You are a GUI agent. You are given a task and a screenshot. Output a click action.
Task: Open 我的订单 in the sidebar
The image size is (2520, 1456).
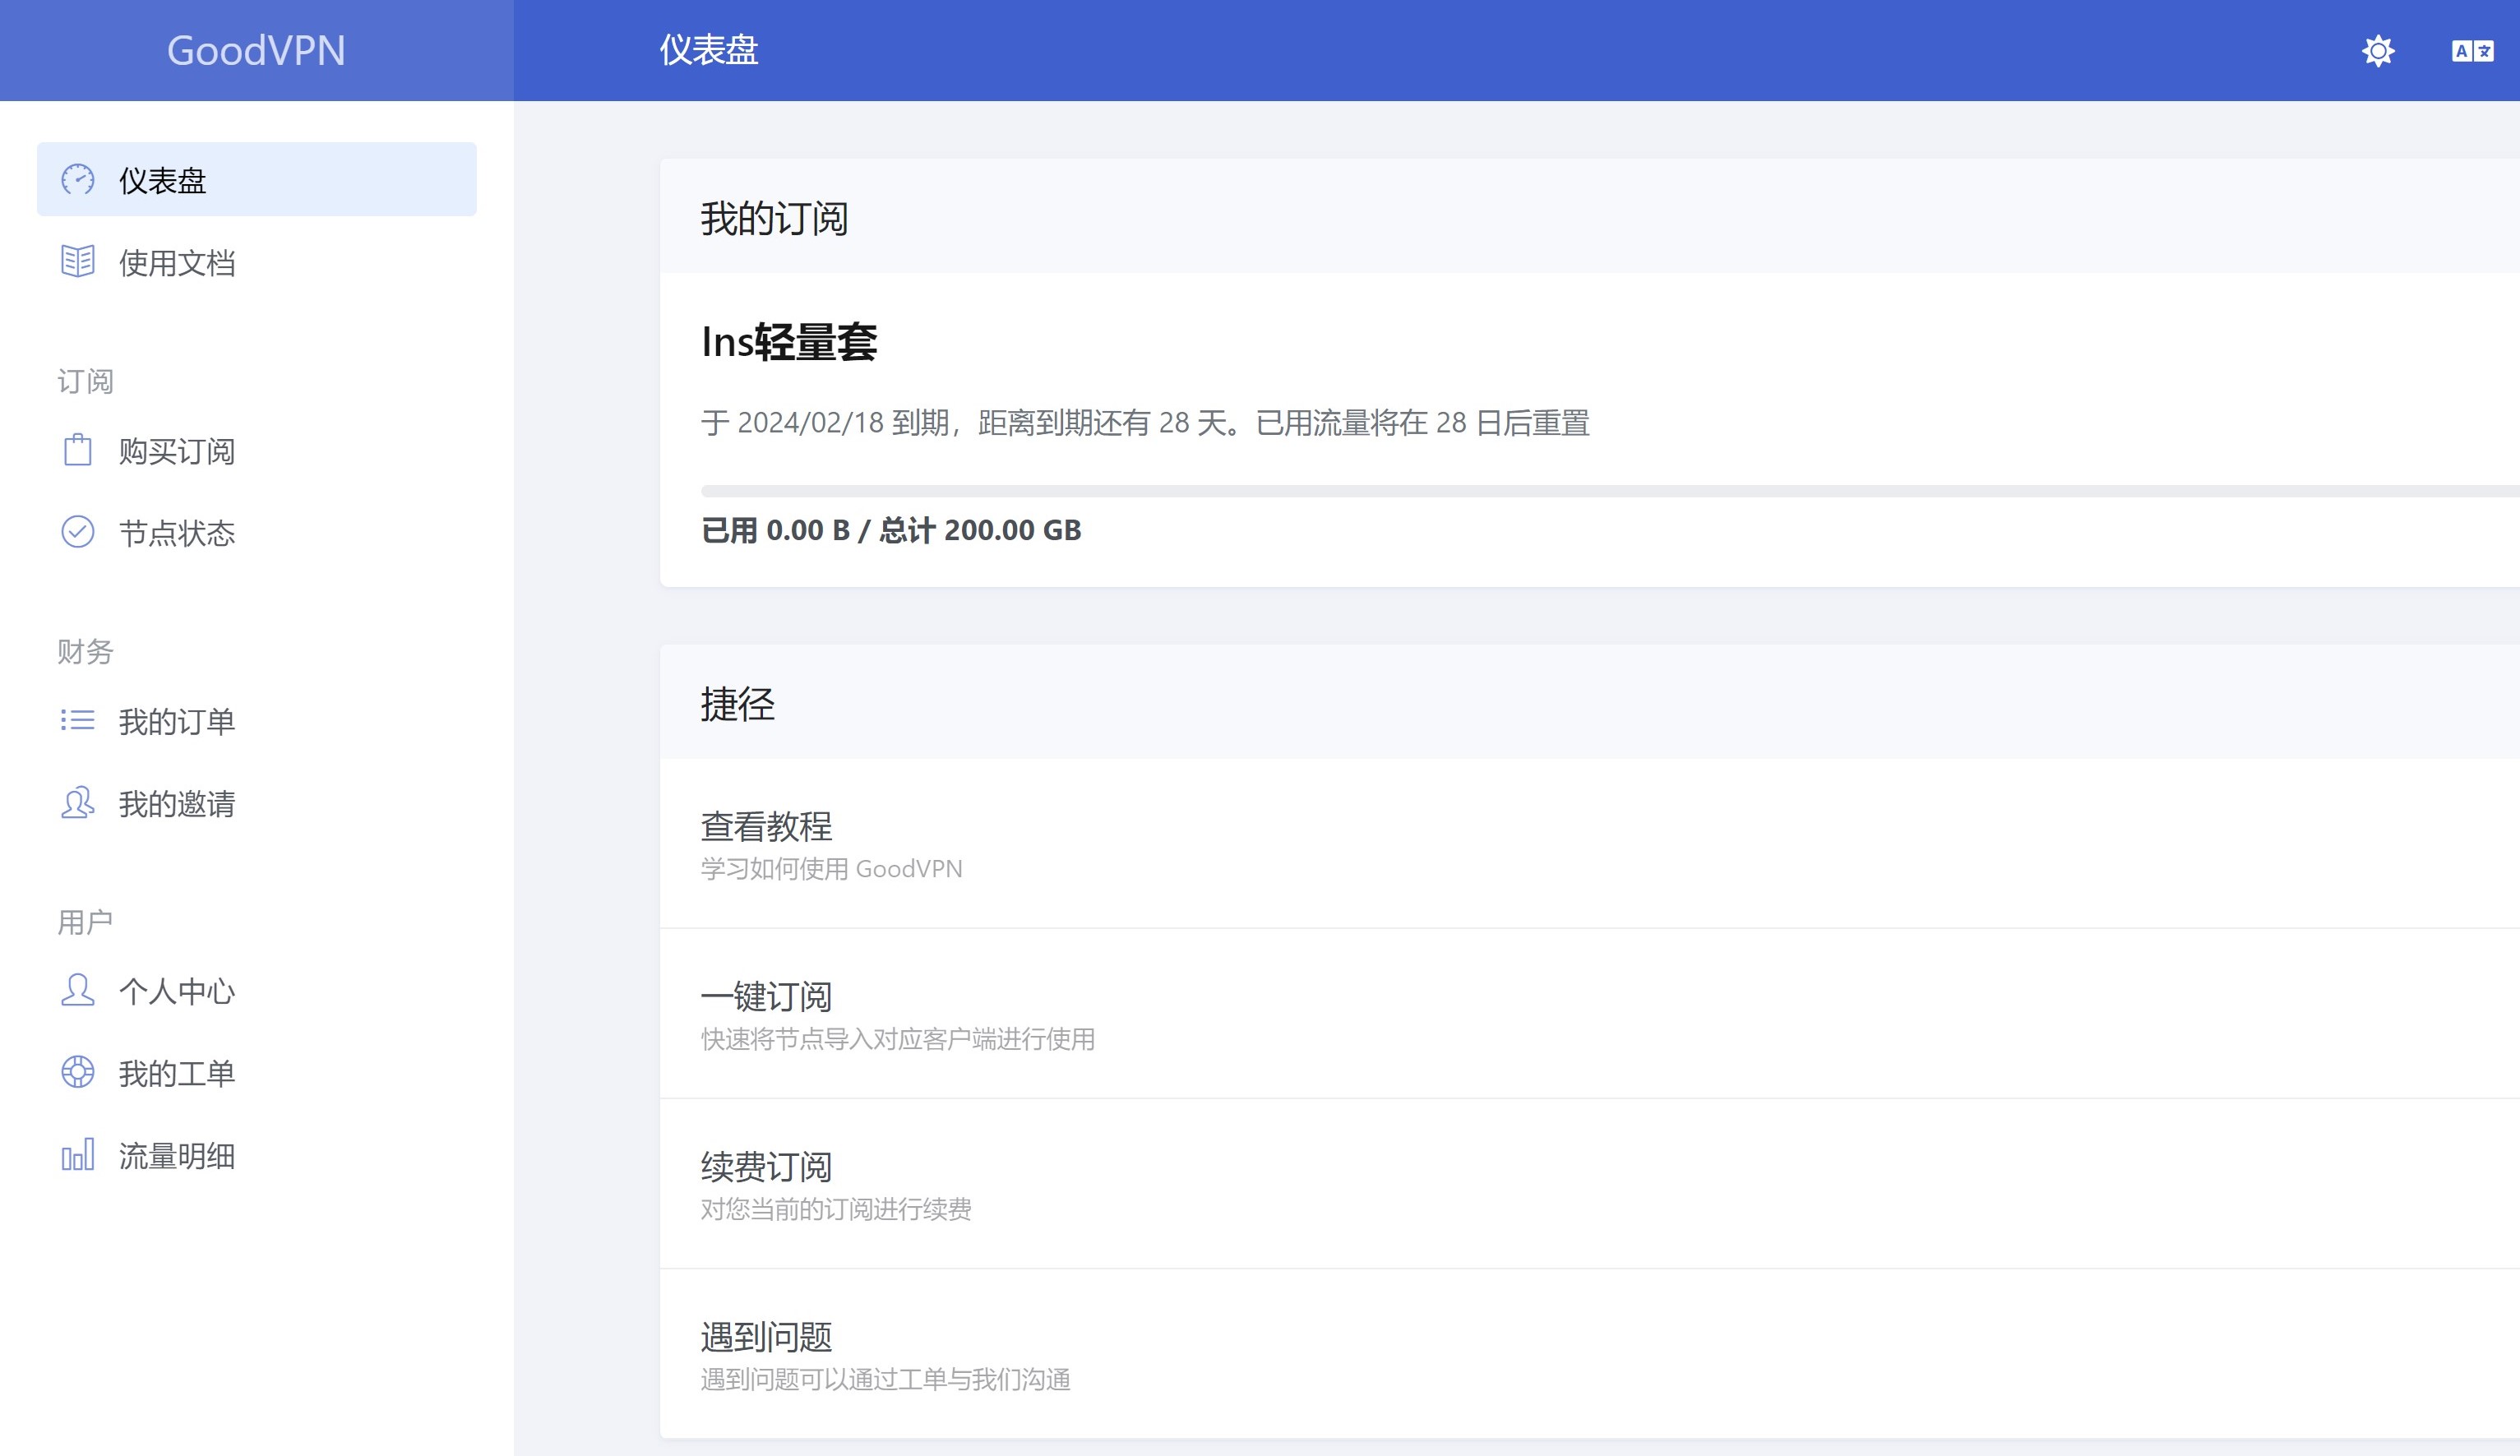[x=257, y=720]
